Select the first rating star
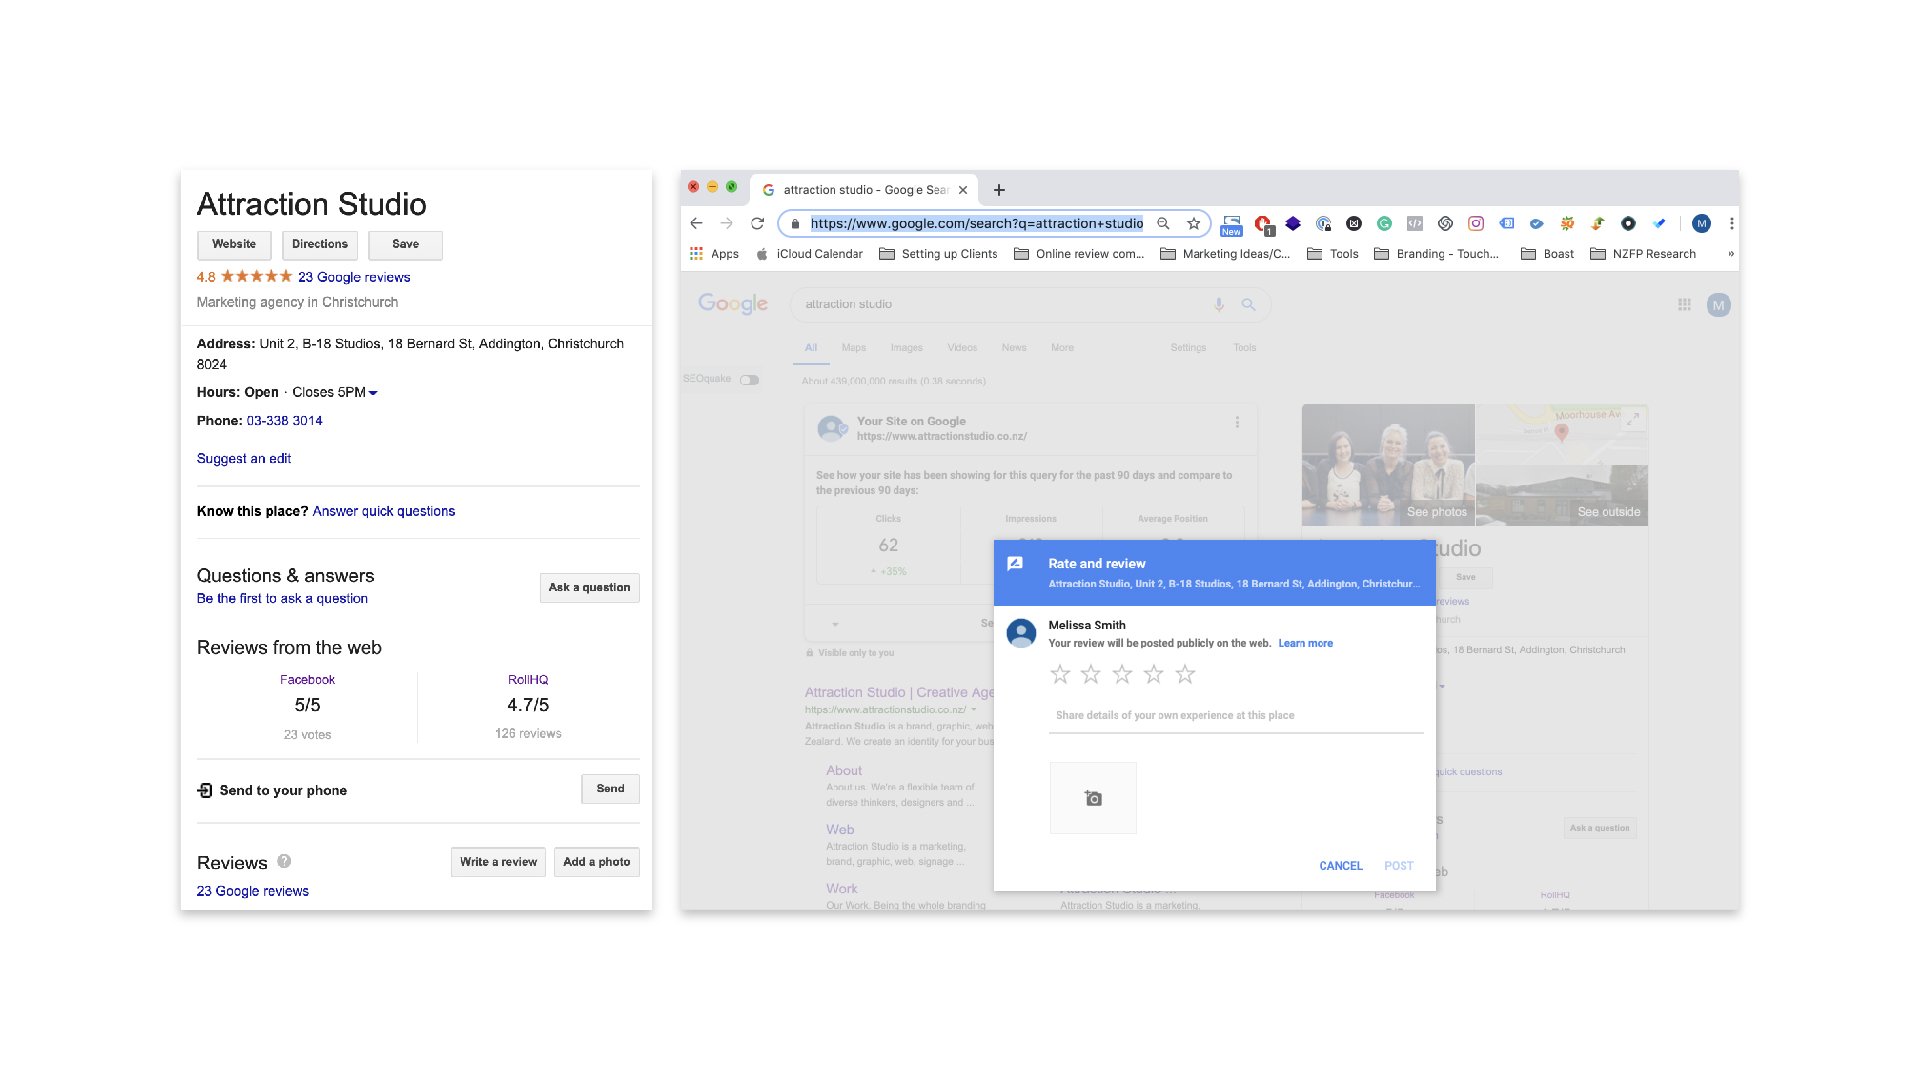Image resolution: width=1920 pixels, height=1080 pixels. (x=1060, y=675)
